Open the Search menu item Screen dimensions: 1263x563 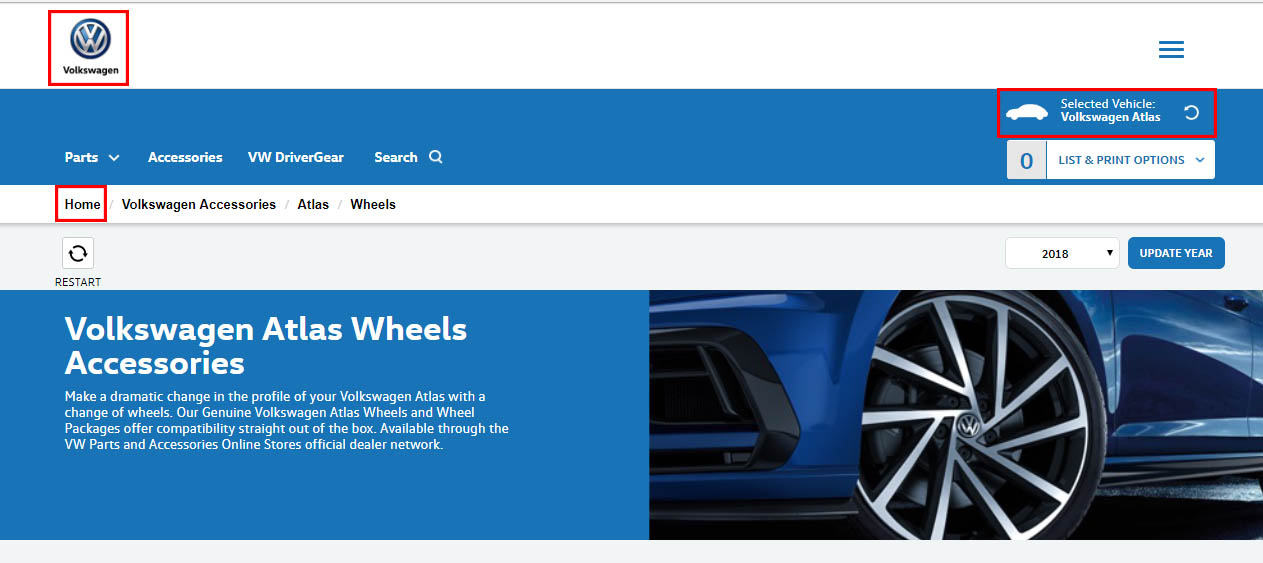point(396,157)
